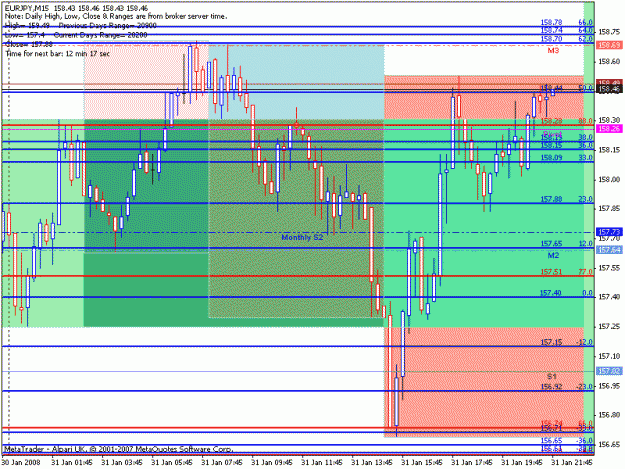Click the red '157.51' level label
Viewport: 625px width, 469px height.
[x=551, y=272]
